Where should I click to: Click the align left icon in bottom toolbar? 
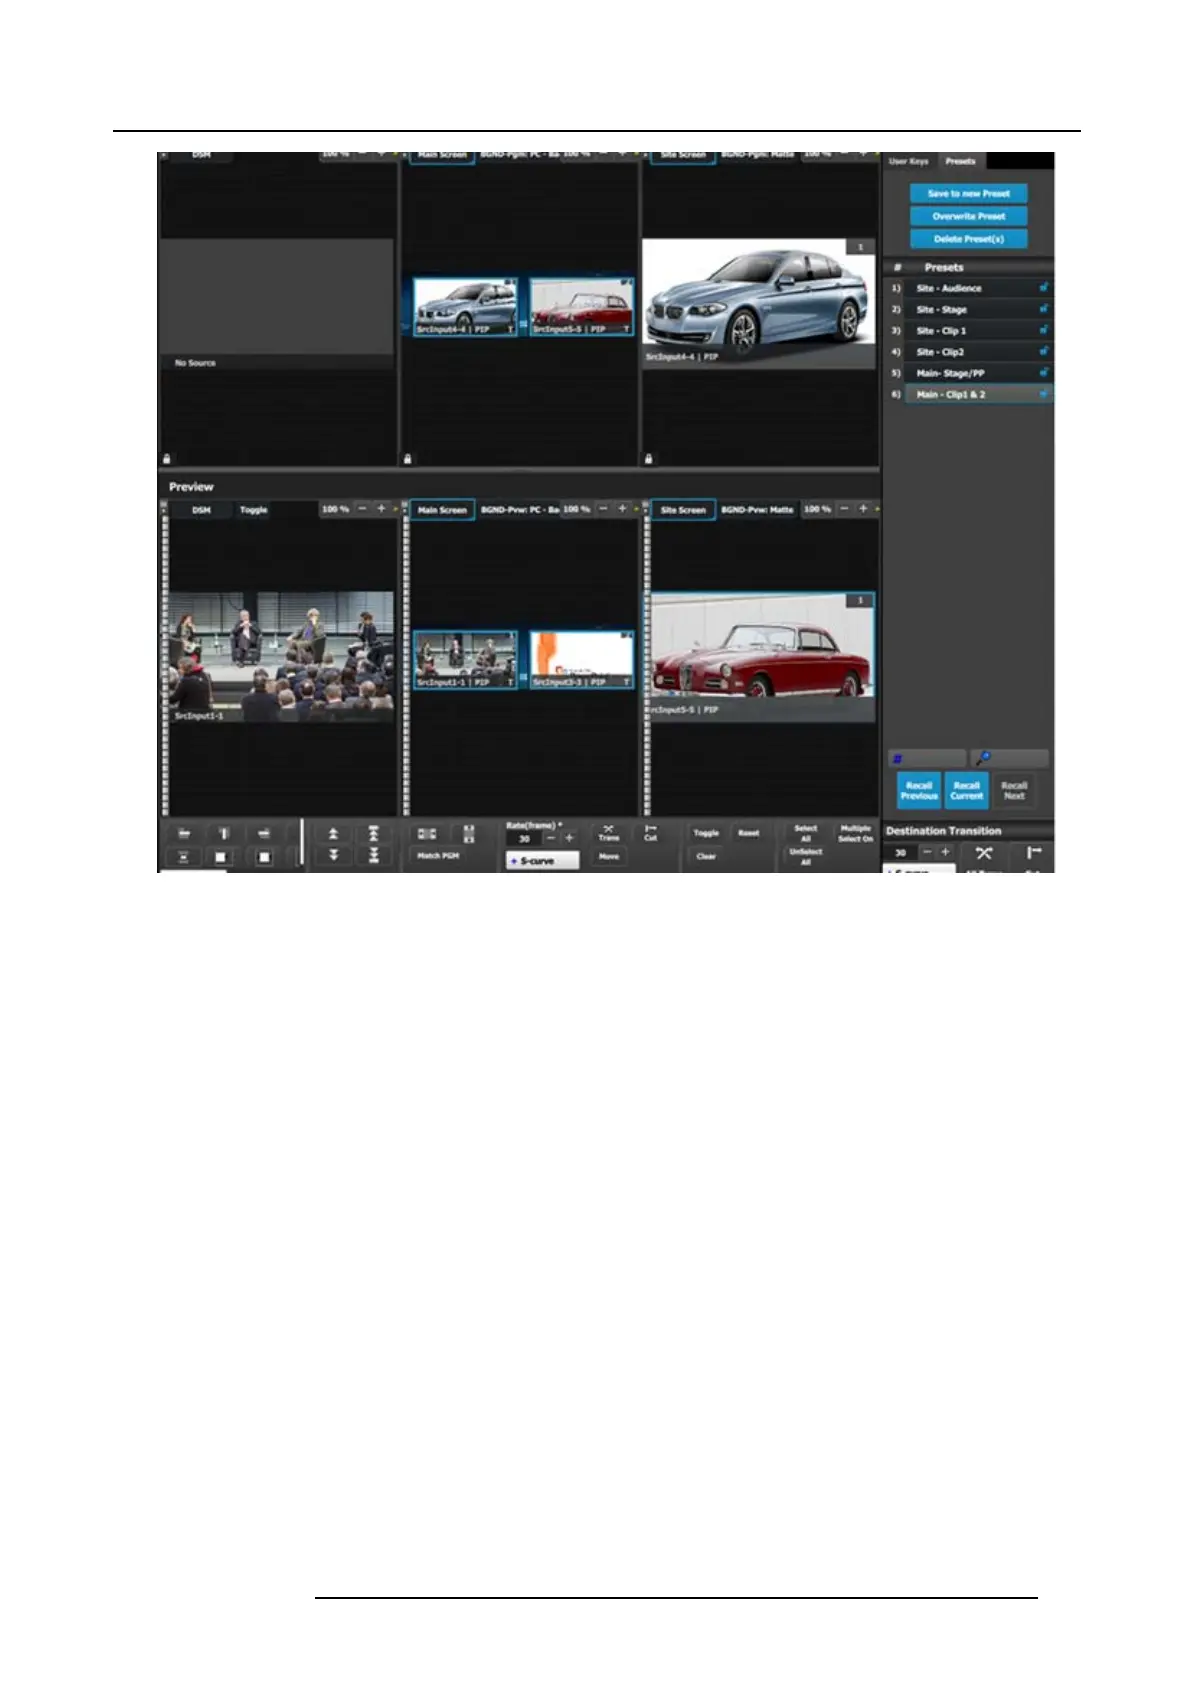coord(184,833)
